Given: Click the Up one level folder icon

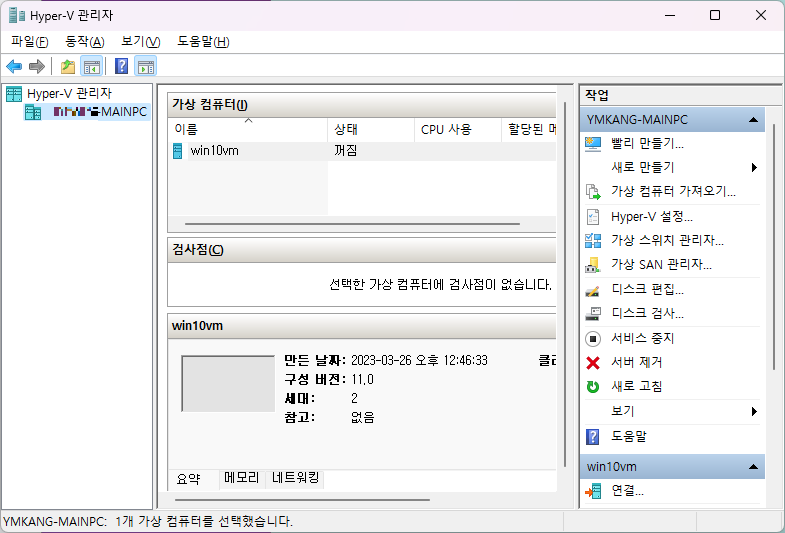Looking at the screenshot, I should [x=68, y=66].
